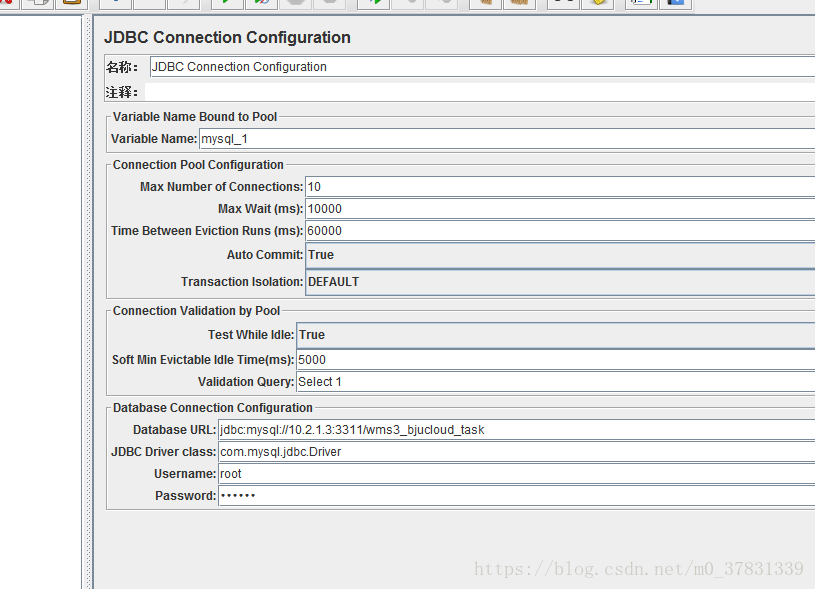Click the Max Wait (ms) field
Screen dimensions: 815x589
pos(560,209)
